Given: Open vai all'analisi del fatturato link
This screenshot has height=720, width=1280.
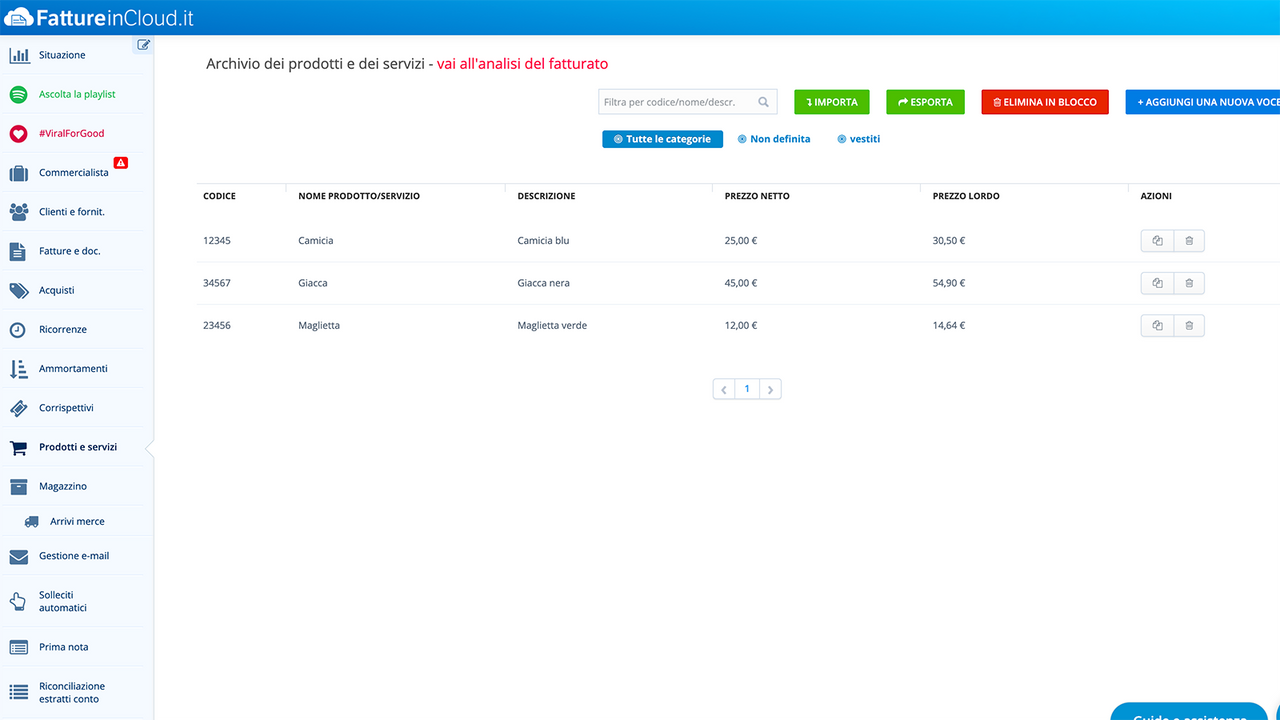Looking at the screenshot, I should [x=520, y=63].
